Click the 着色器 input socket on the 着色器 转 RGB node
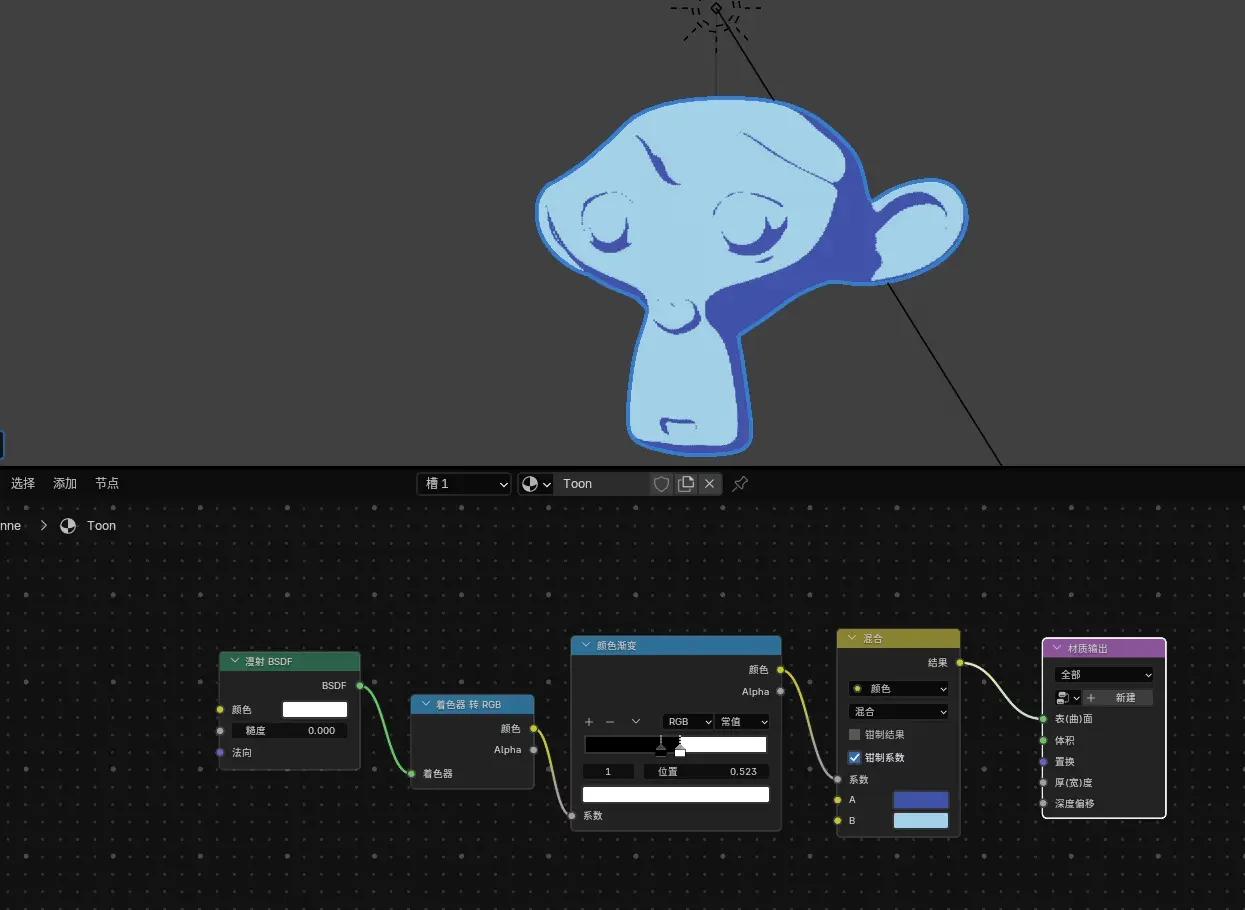 [x=411, y=773]
